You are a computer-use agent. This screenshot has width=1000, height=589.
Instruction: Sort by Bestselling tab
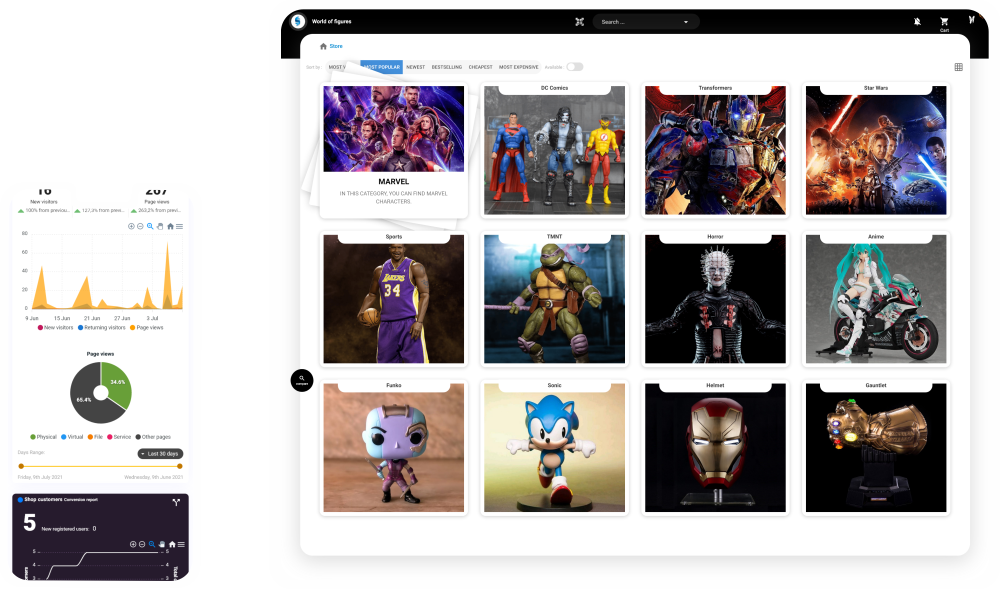tap(446, 67)
